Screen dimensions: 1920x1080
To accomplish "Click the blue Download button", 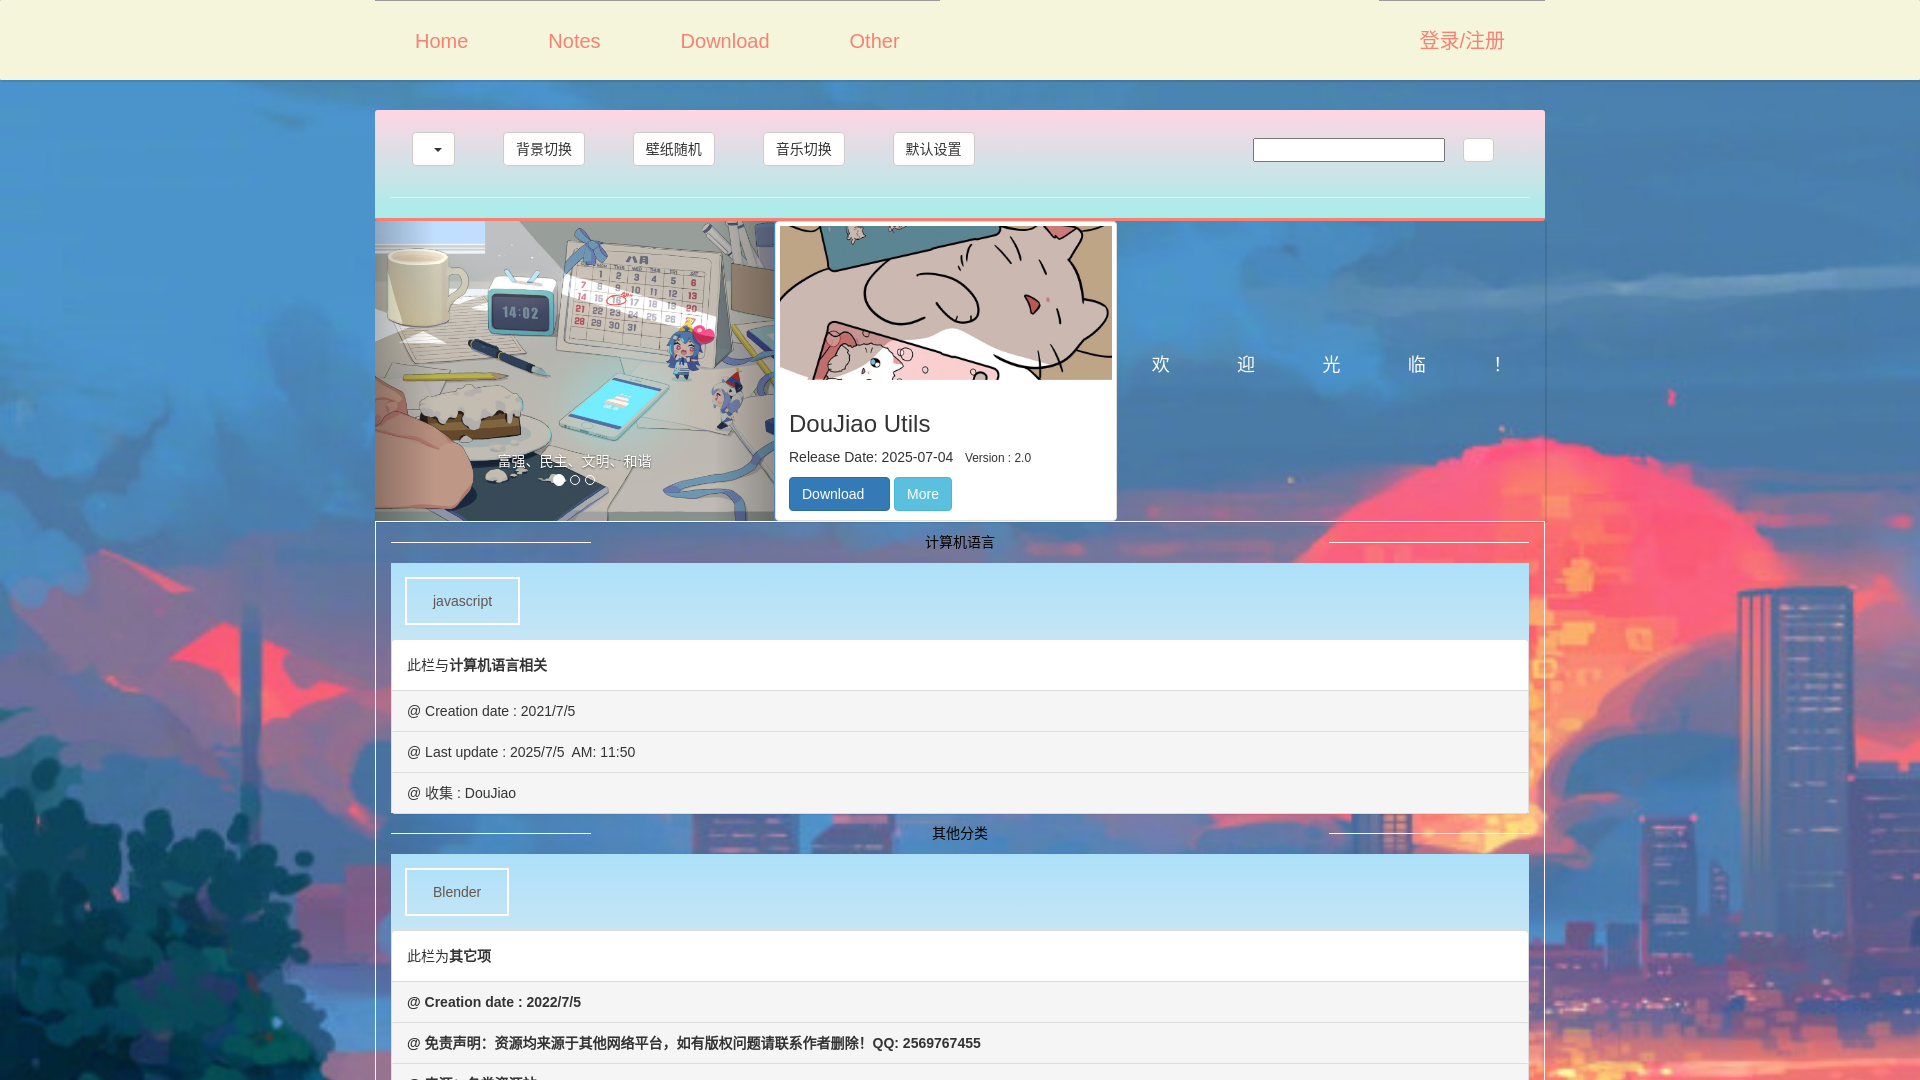I will coord(839,494).
